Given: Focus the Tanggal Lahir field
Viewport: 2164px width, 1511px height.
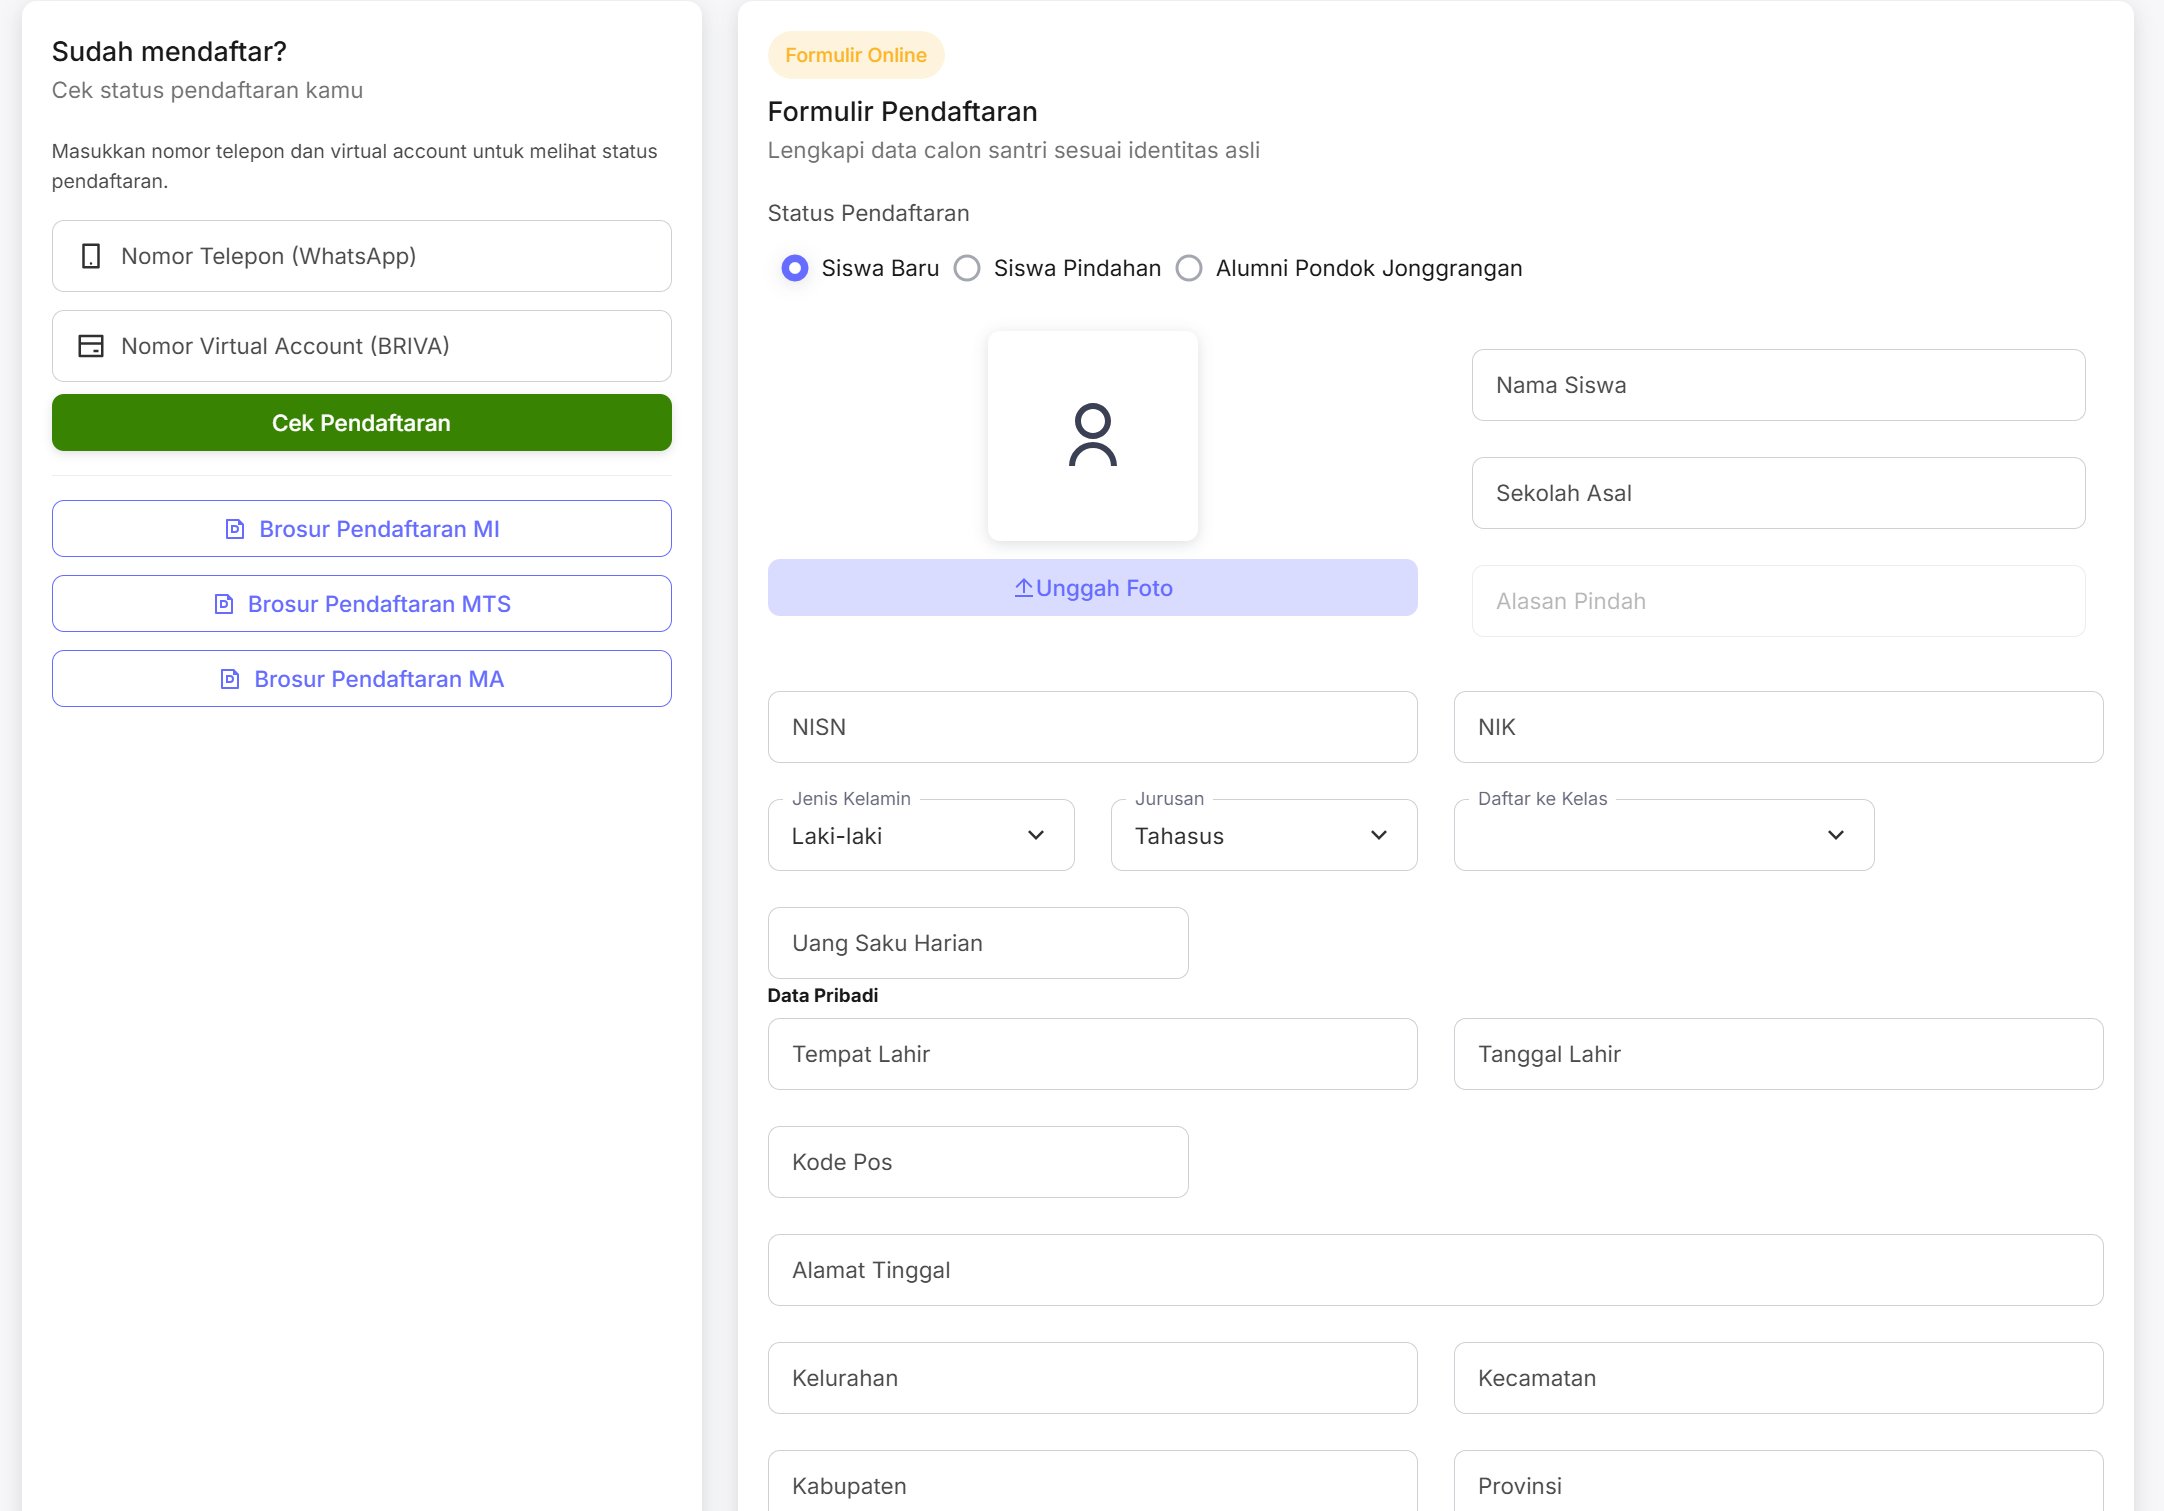Looking at the screenshot, I should (1778, 1054).
